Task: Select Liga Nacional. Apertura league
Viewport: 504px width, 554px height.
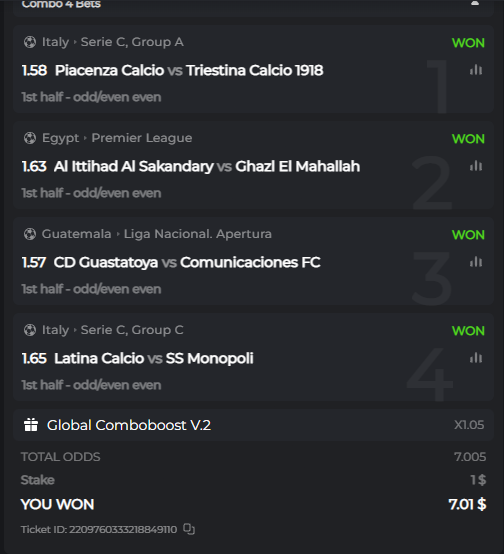Action: pos(198,234)
